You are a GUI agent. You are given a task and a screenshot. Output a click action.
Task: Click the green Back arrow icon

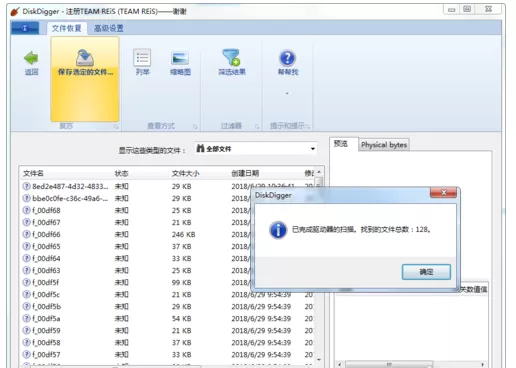point(31,58)
